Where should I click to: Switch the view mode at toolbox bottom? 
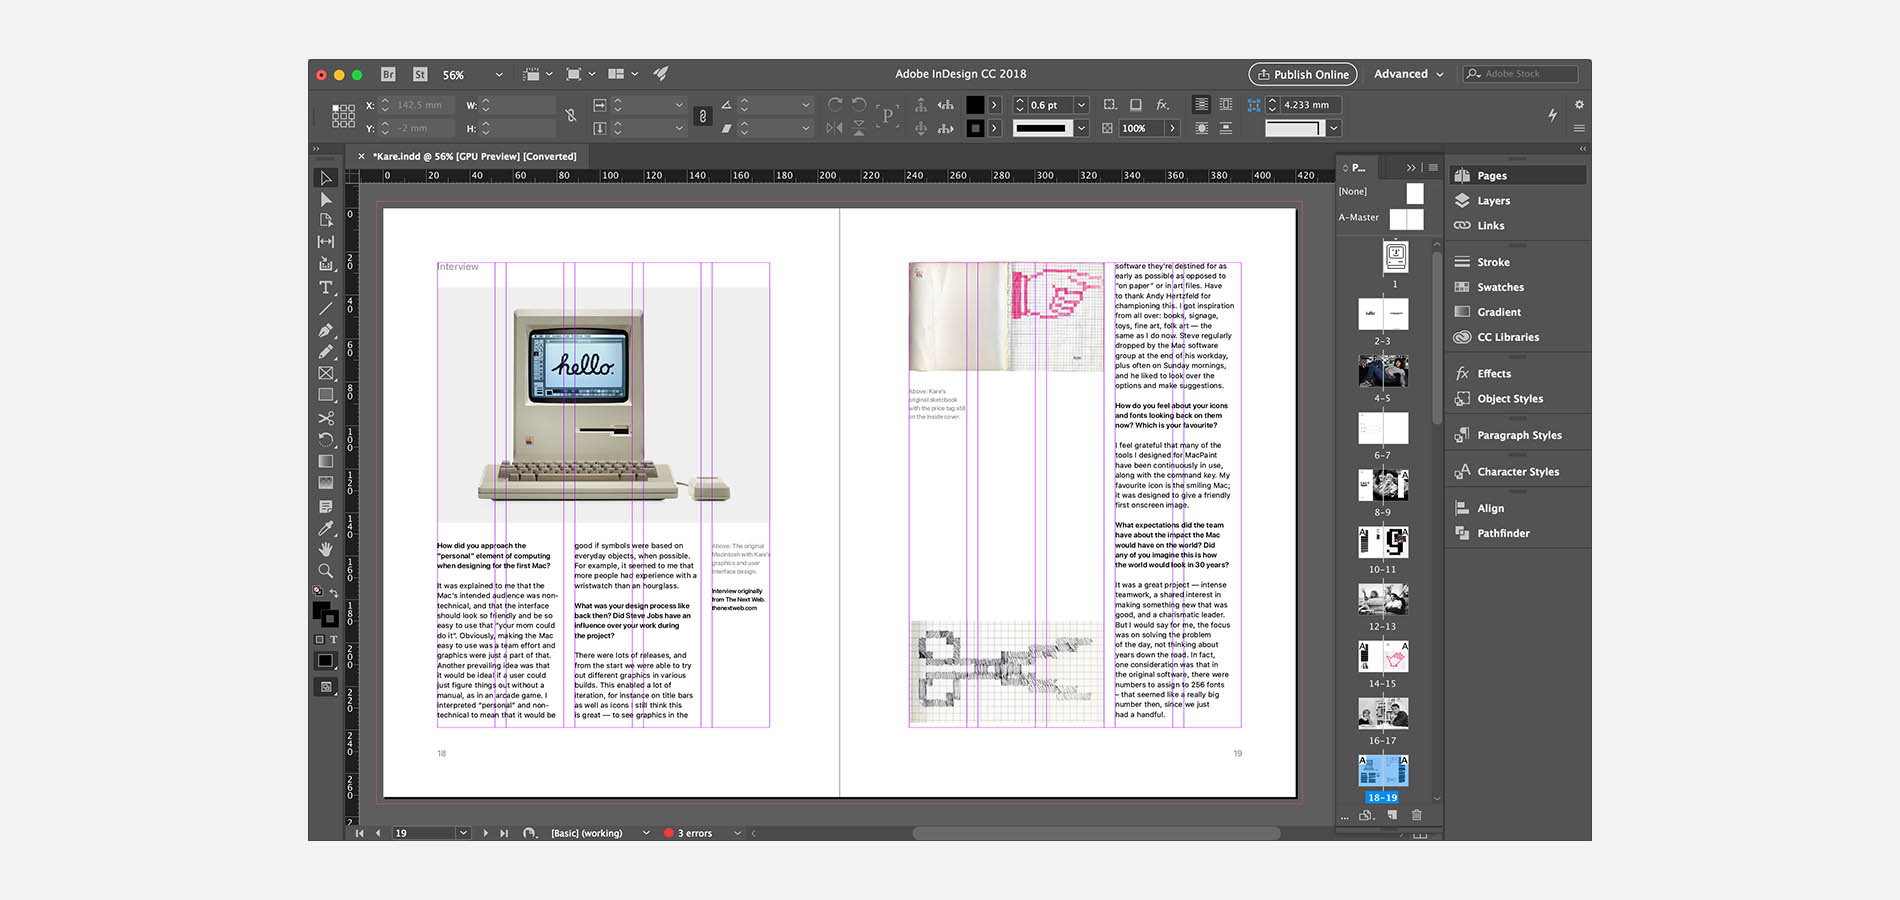[326, 687]
